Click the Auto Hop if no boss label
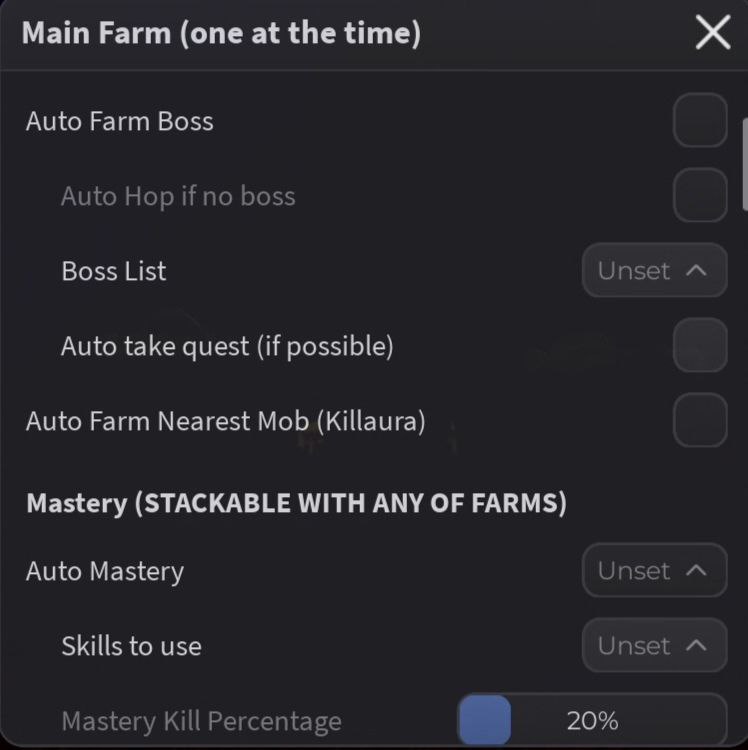The height and width of the screenshot is (750, 748). tap(178, 196)
